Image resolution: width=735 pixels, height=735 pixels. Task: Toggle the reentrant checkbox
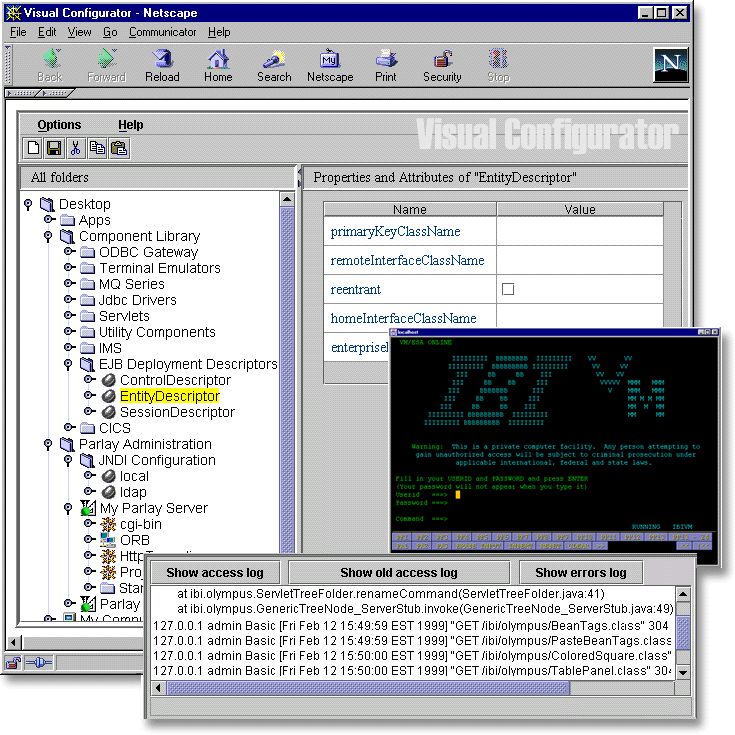[508, 289]
